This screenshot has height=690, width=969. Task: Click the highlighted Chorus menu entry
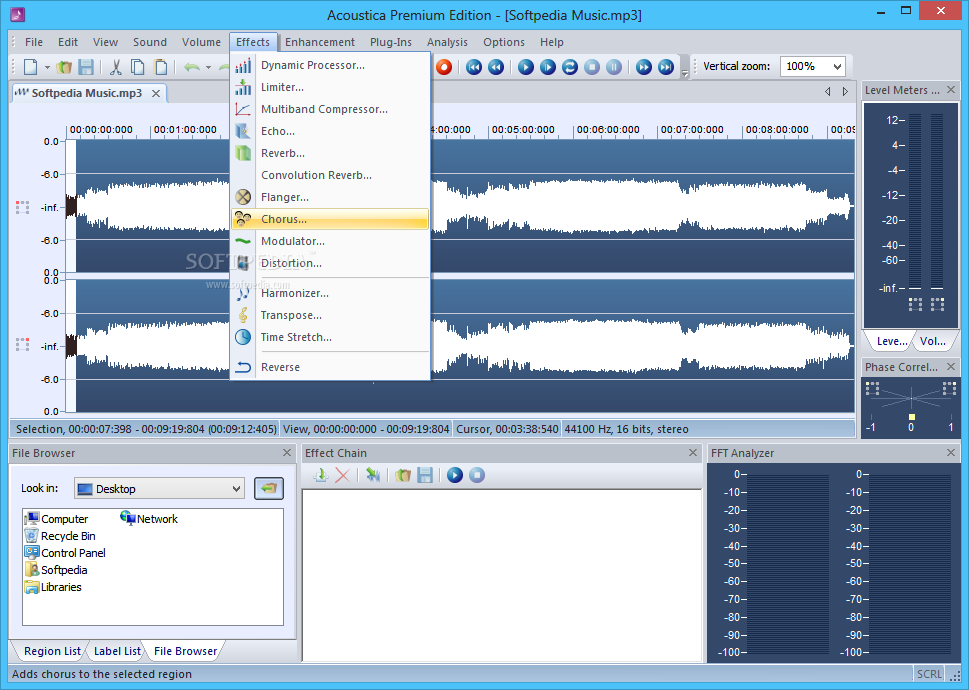tap(330, 219)
